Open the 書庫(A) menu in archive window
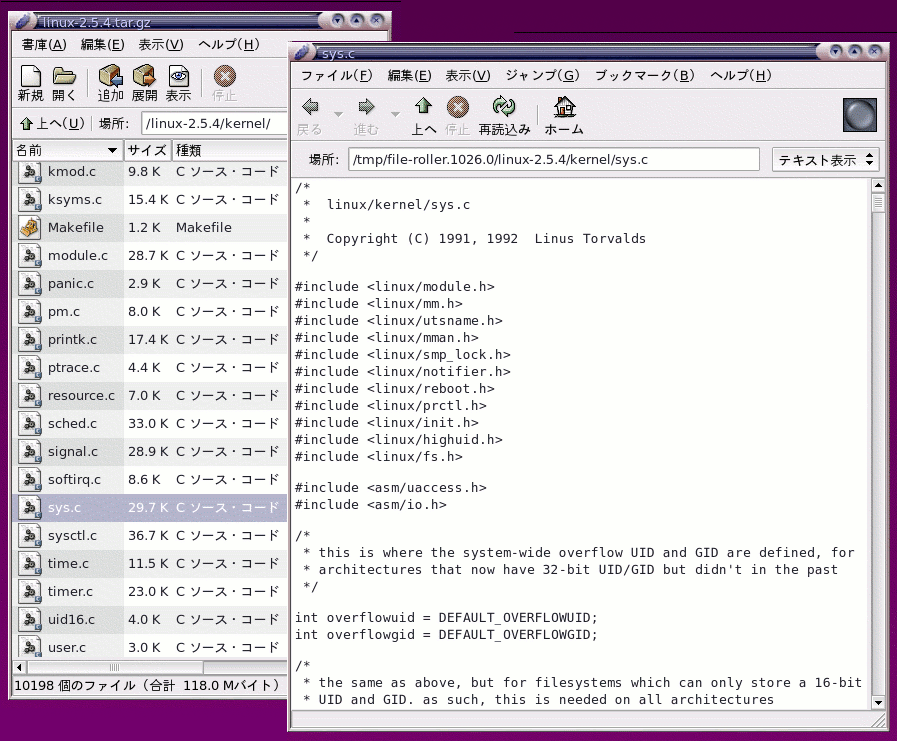Screen dimensions: 897x741 click(x=43, y=44)
